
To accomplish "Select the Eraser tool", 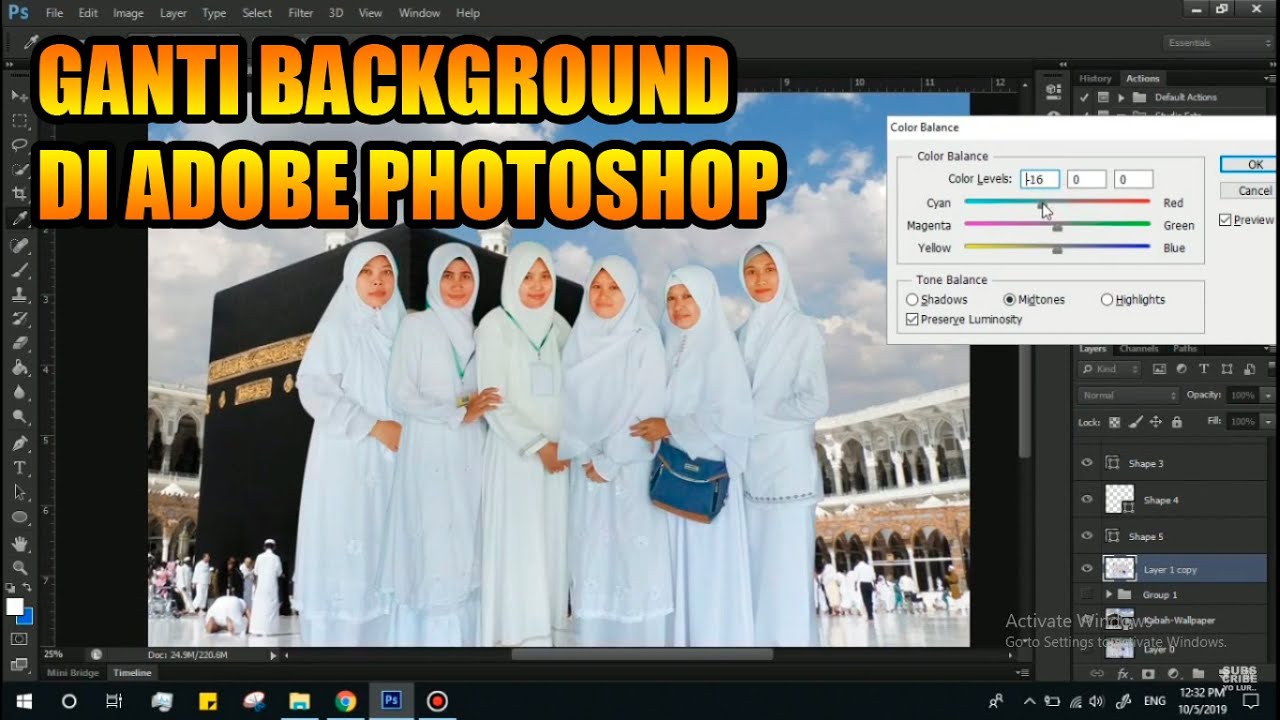I will point(19,343).
